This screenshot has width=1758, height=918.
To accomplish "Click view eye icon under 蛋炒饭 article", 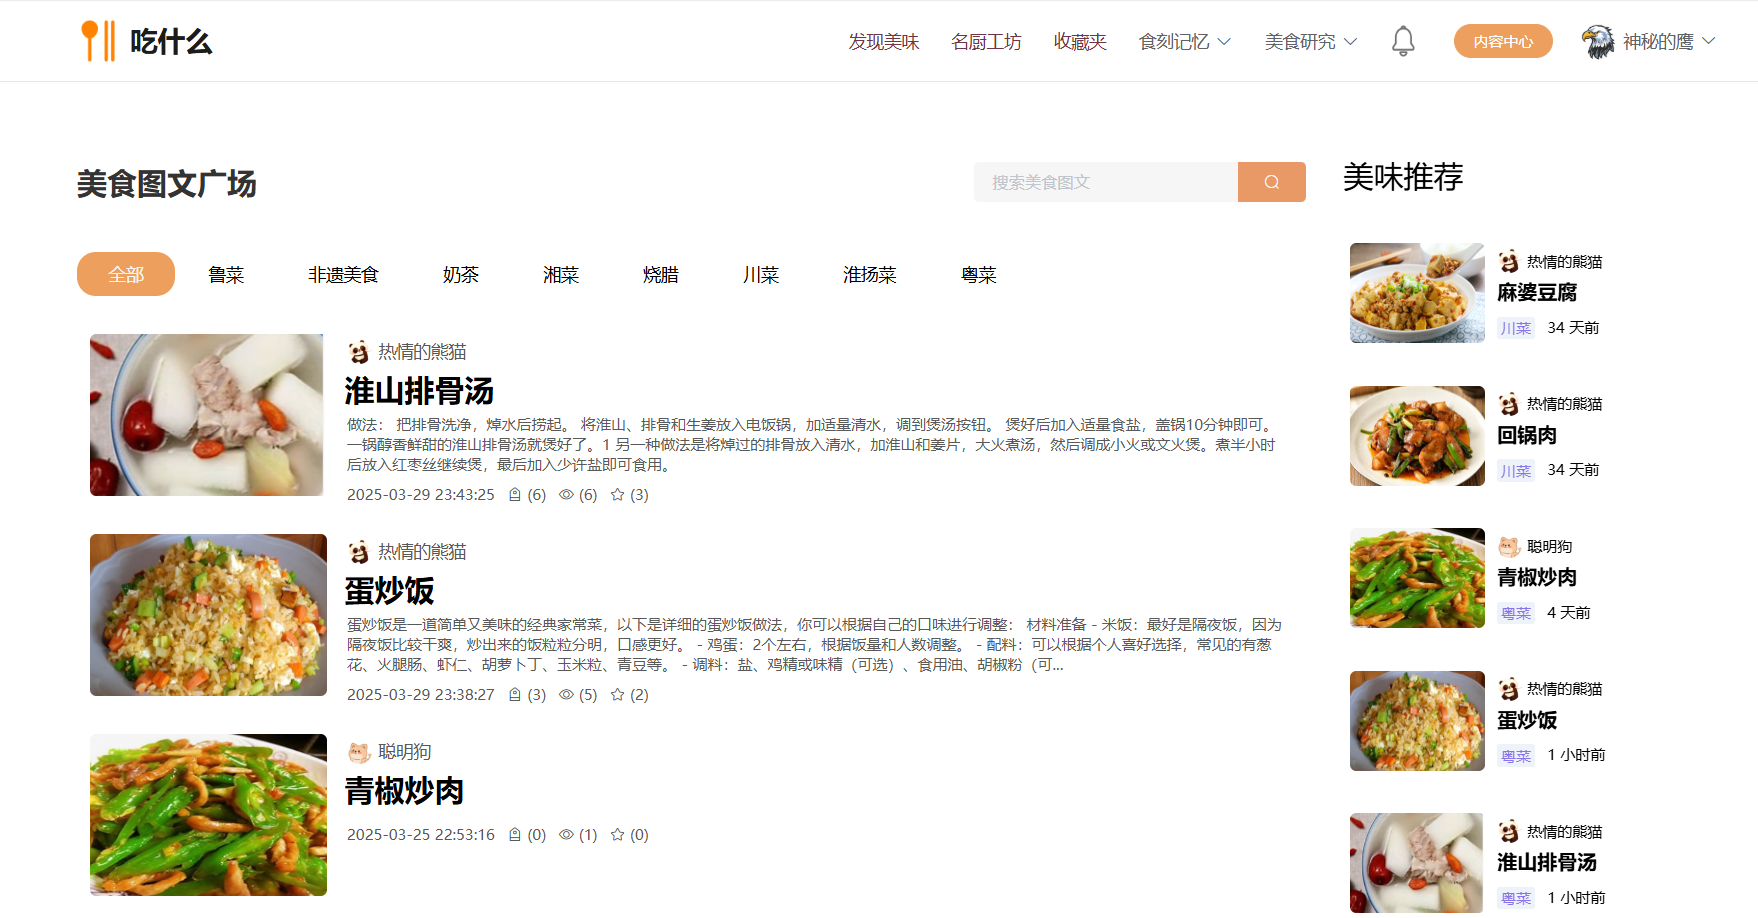I will (566, 695).
